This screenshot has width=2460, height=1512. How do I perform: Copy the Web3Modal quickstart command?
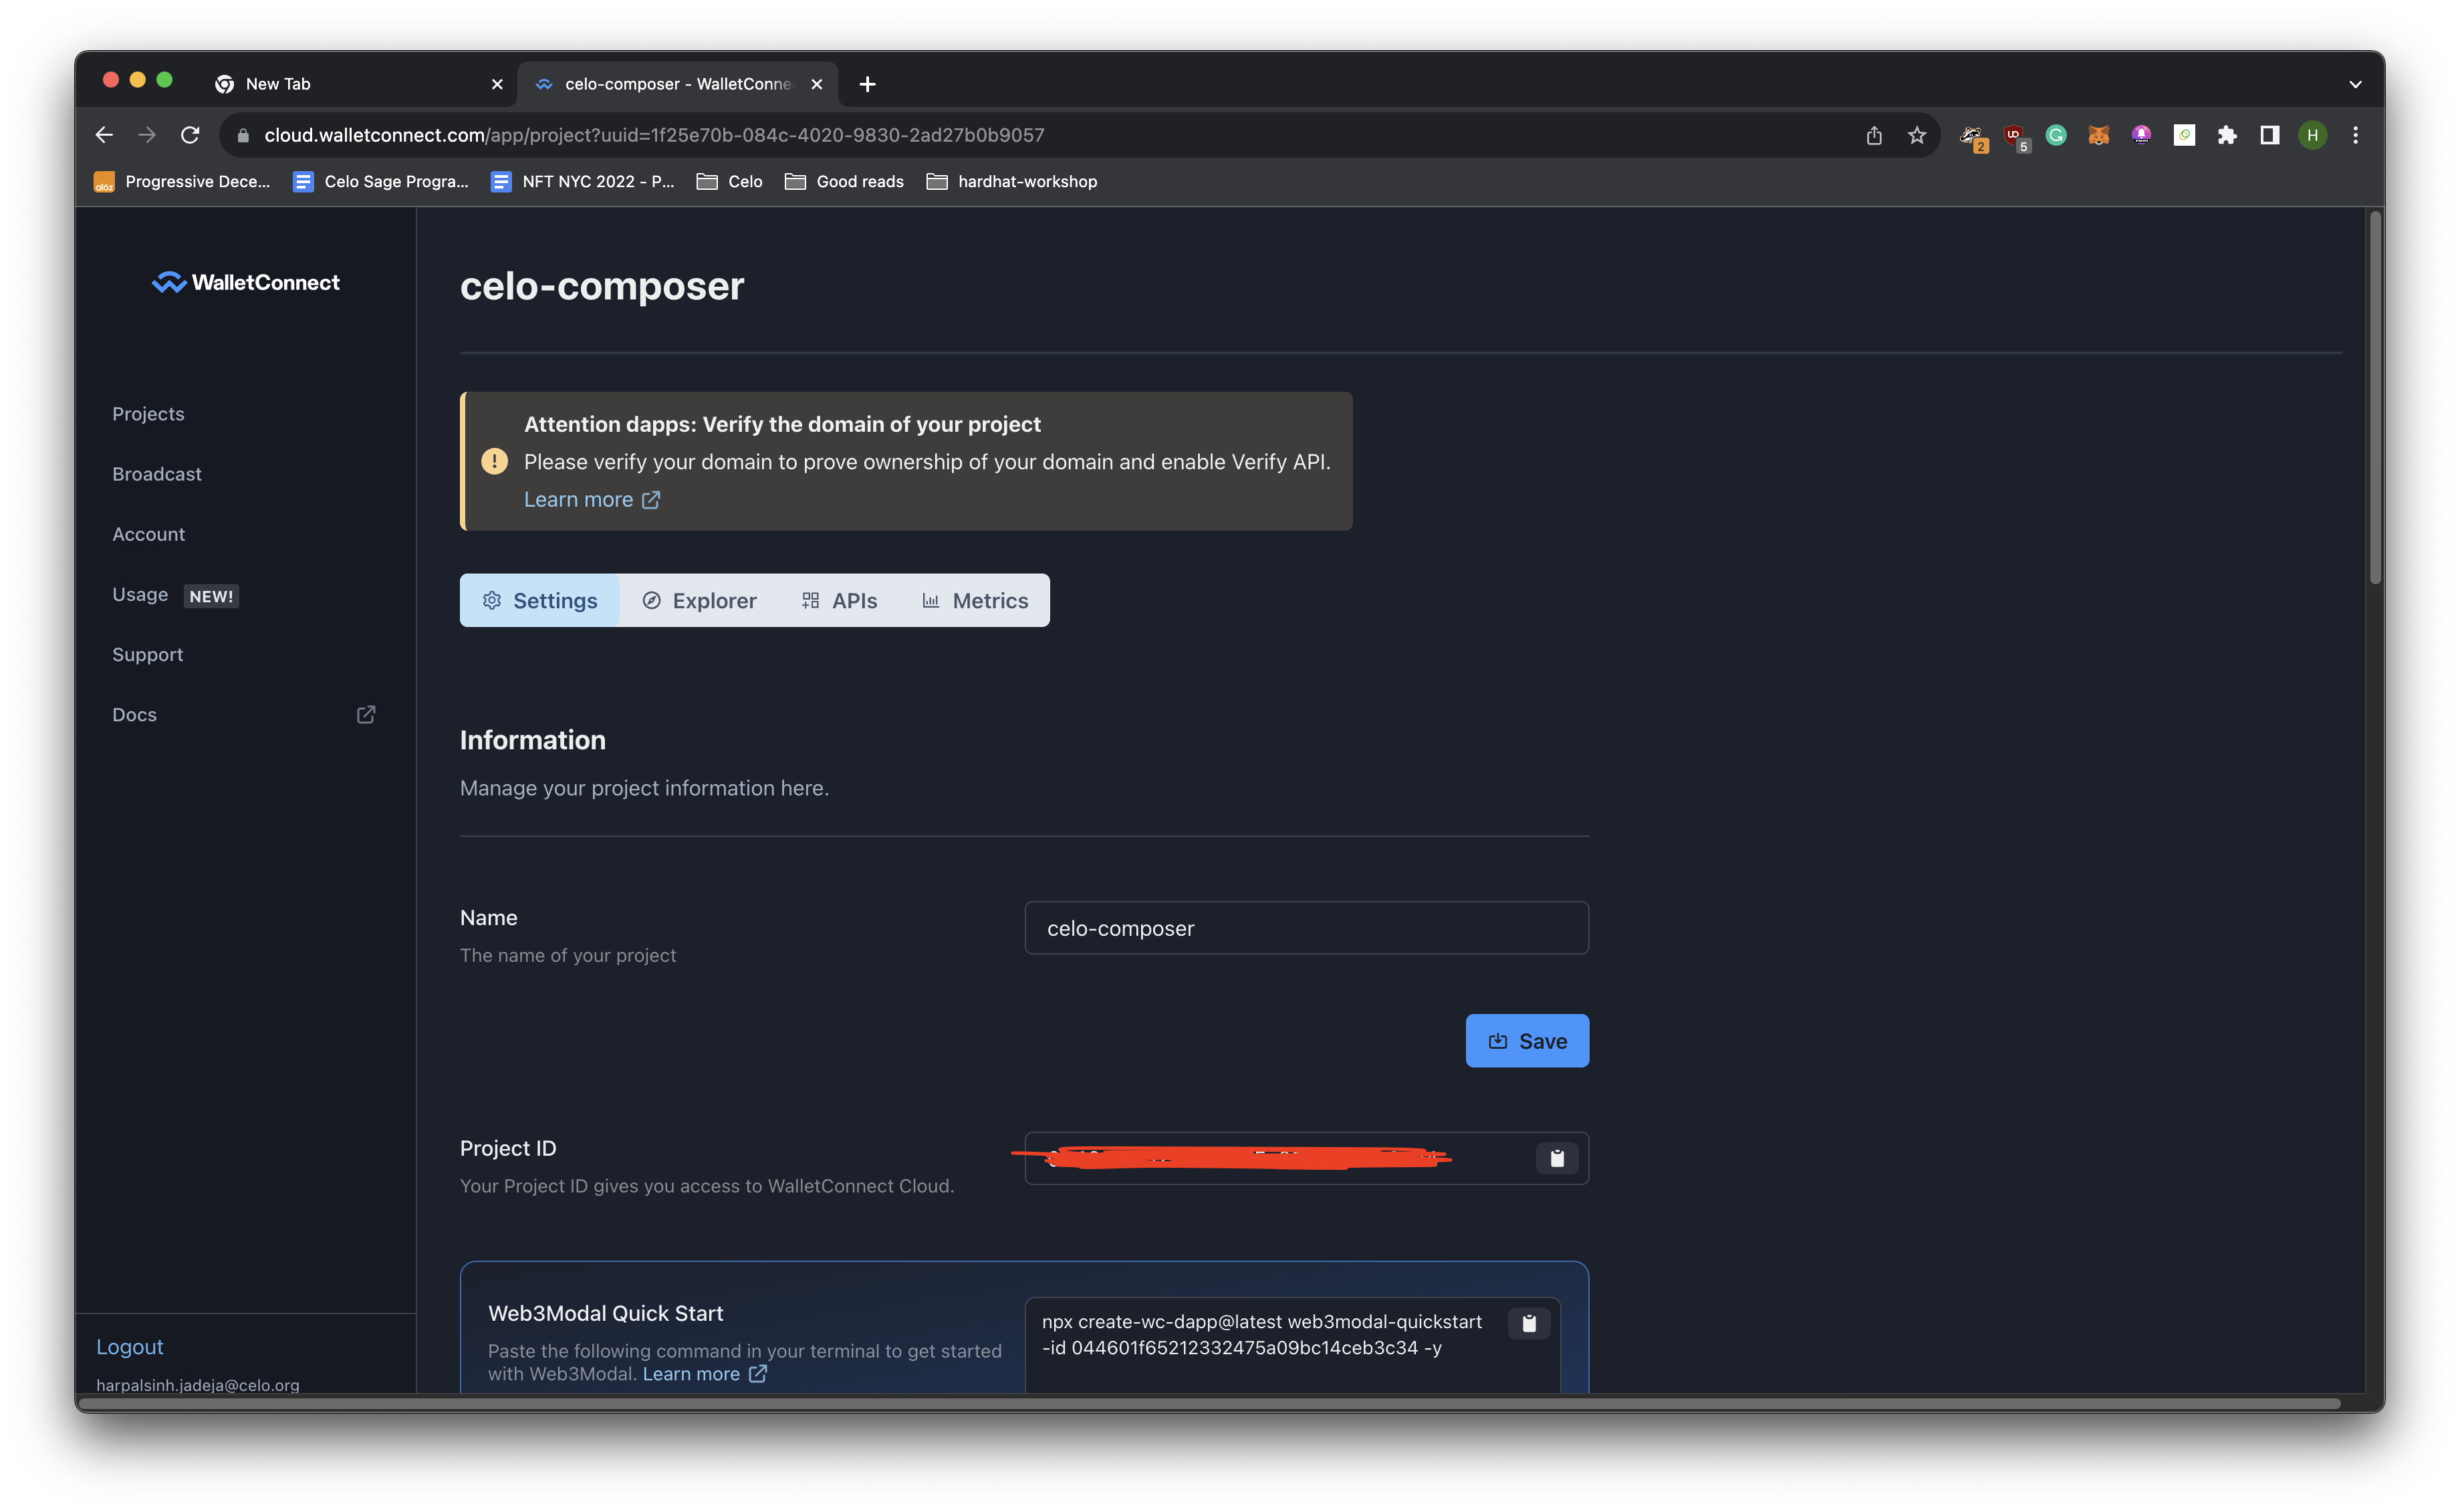[1529, 1323]
